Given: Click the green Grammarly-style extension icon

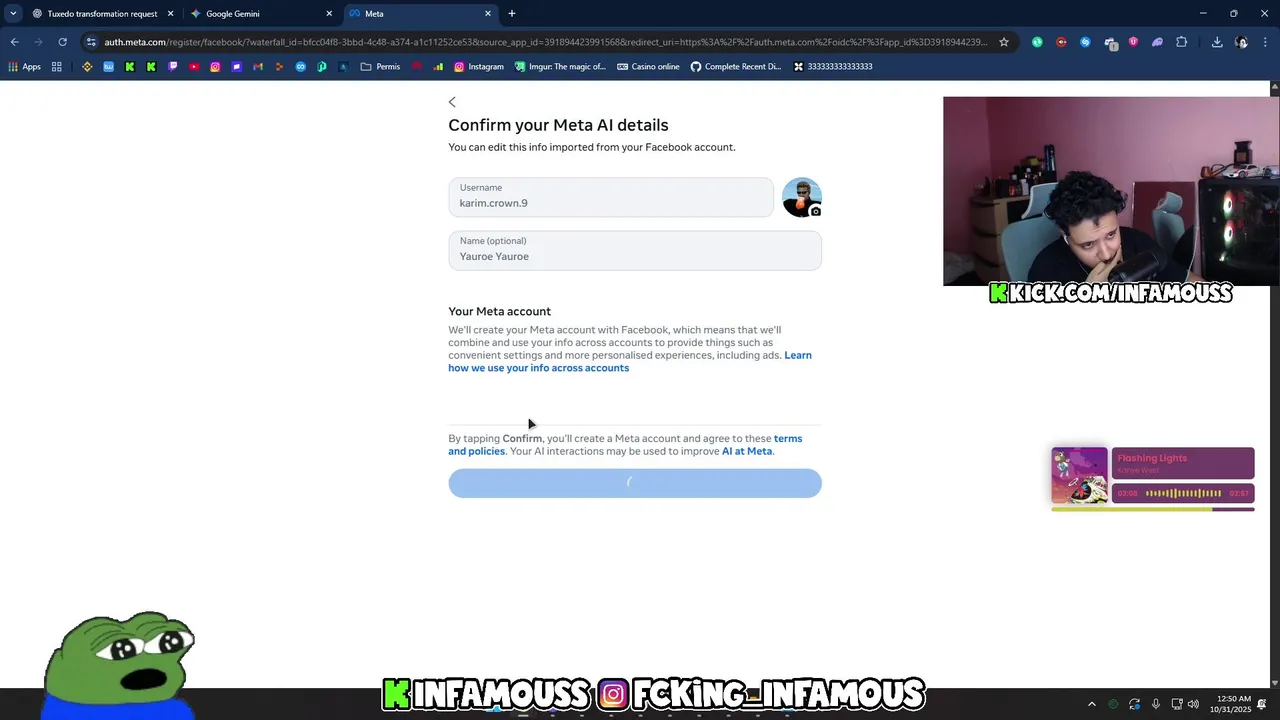Looking at the screenshot, I should pos(1037,42).
